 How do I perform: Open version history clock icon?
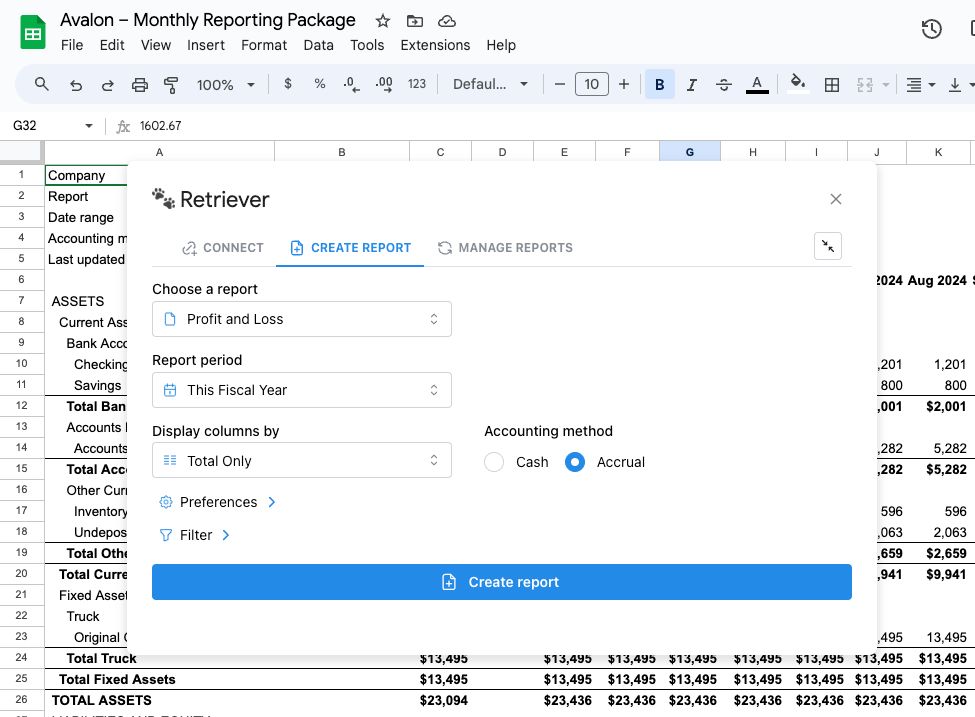click(931, 29)
